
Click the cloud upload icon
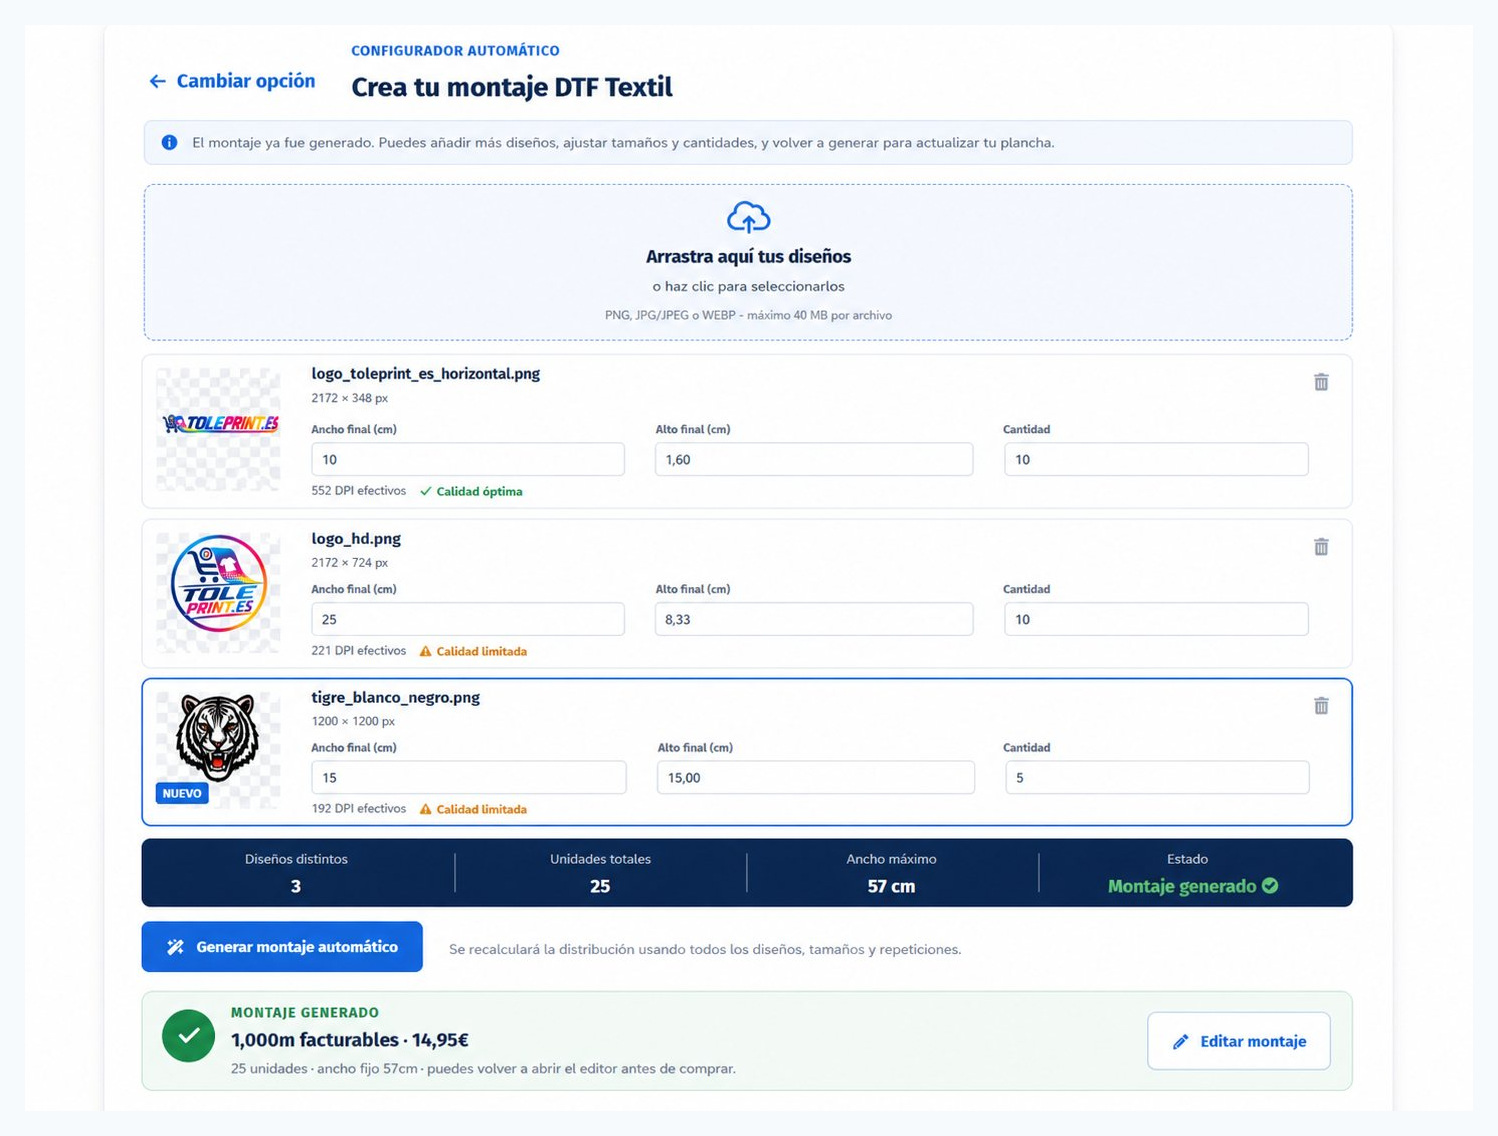tap(748, 217)
